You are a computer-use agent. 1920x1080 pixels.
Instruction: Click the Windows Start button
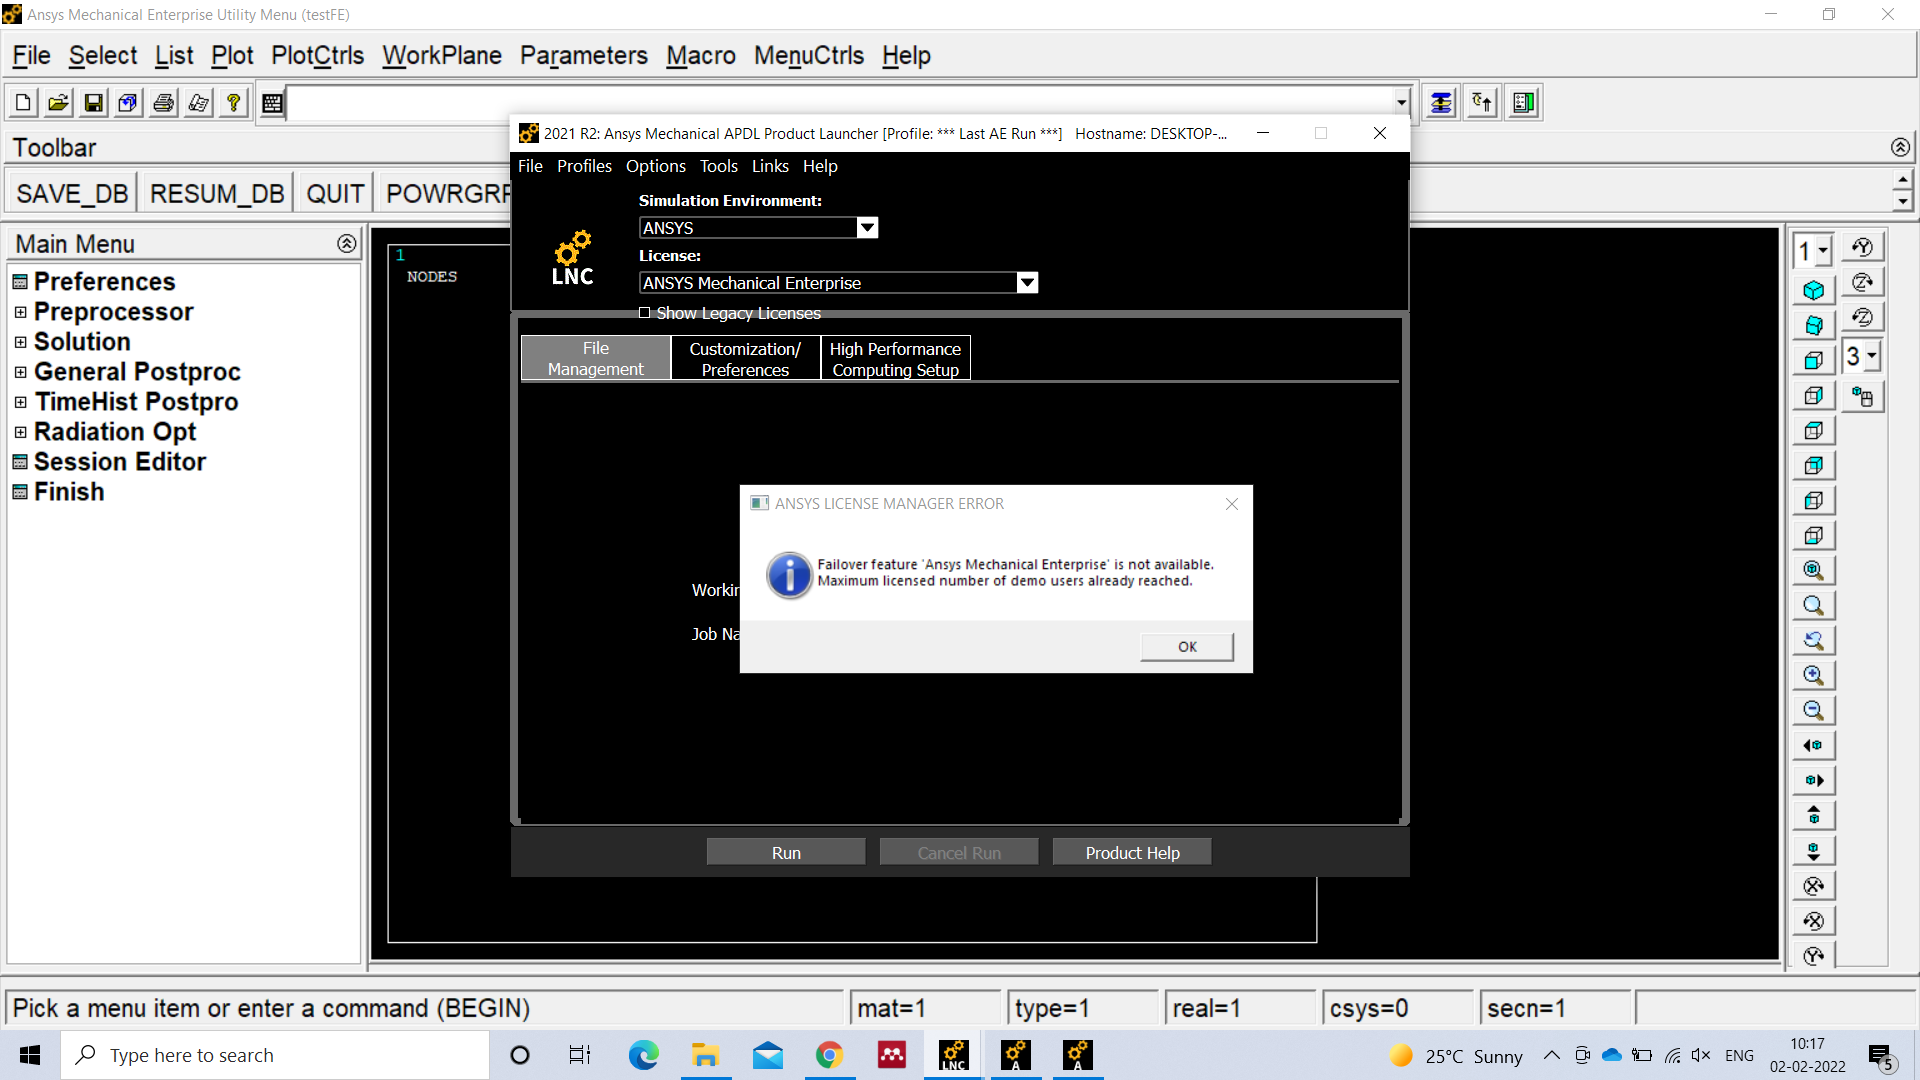(30, 1055)
